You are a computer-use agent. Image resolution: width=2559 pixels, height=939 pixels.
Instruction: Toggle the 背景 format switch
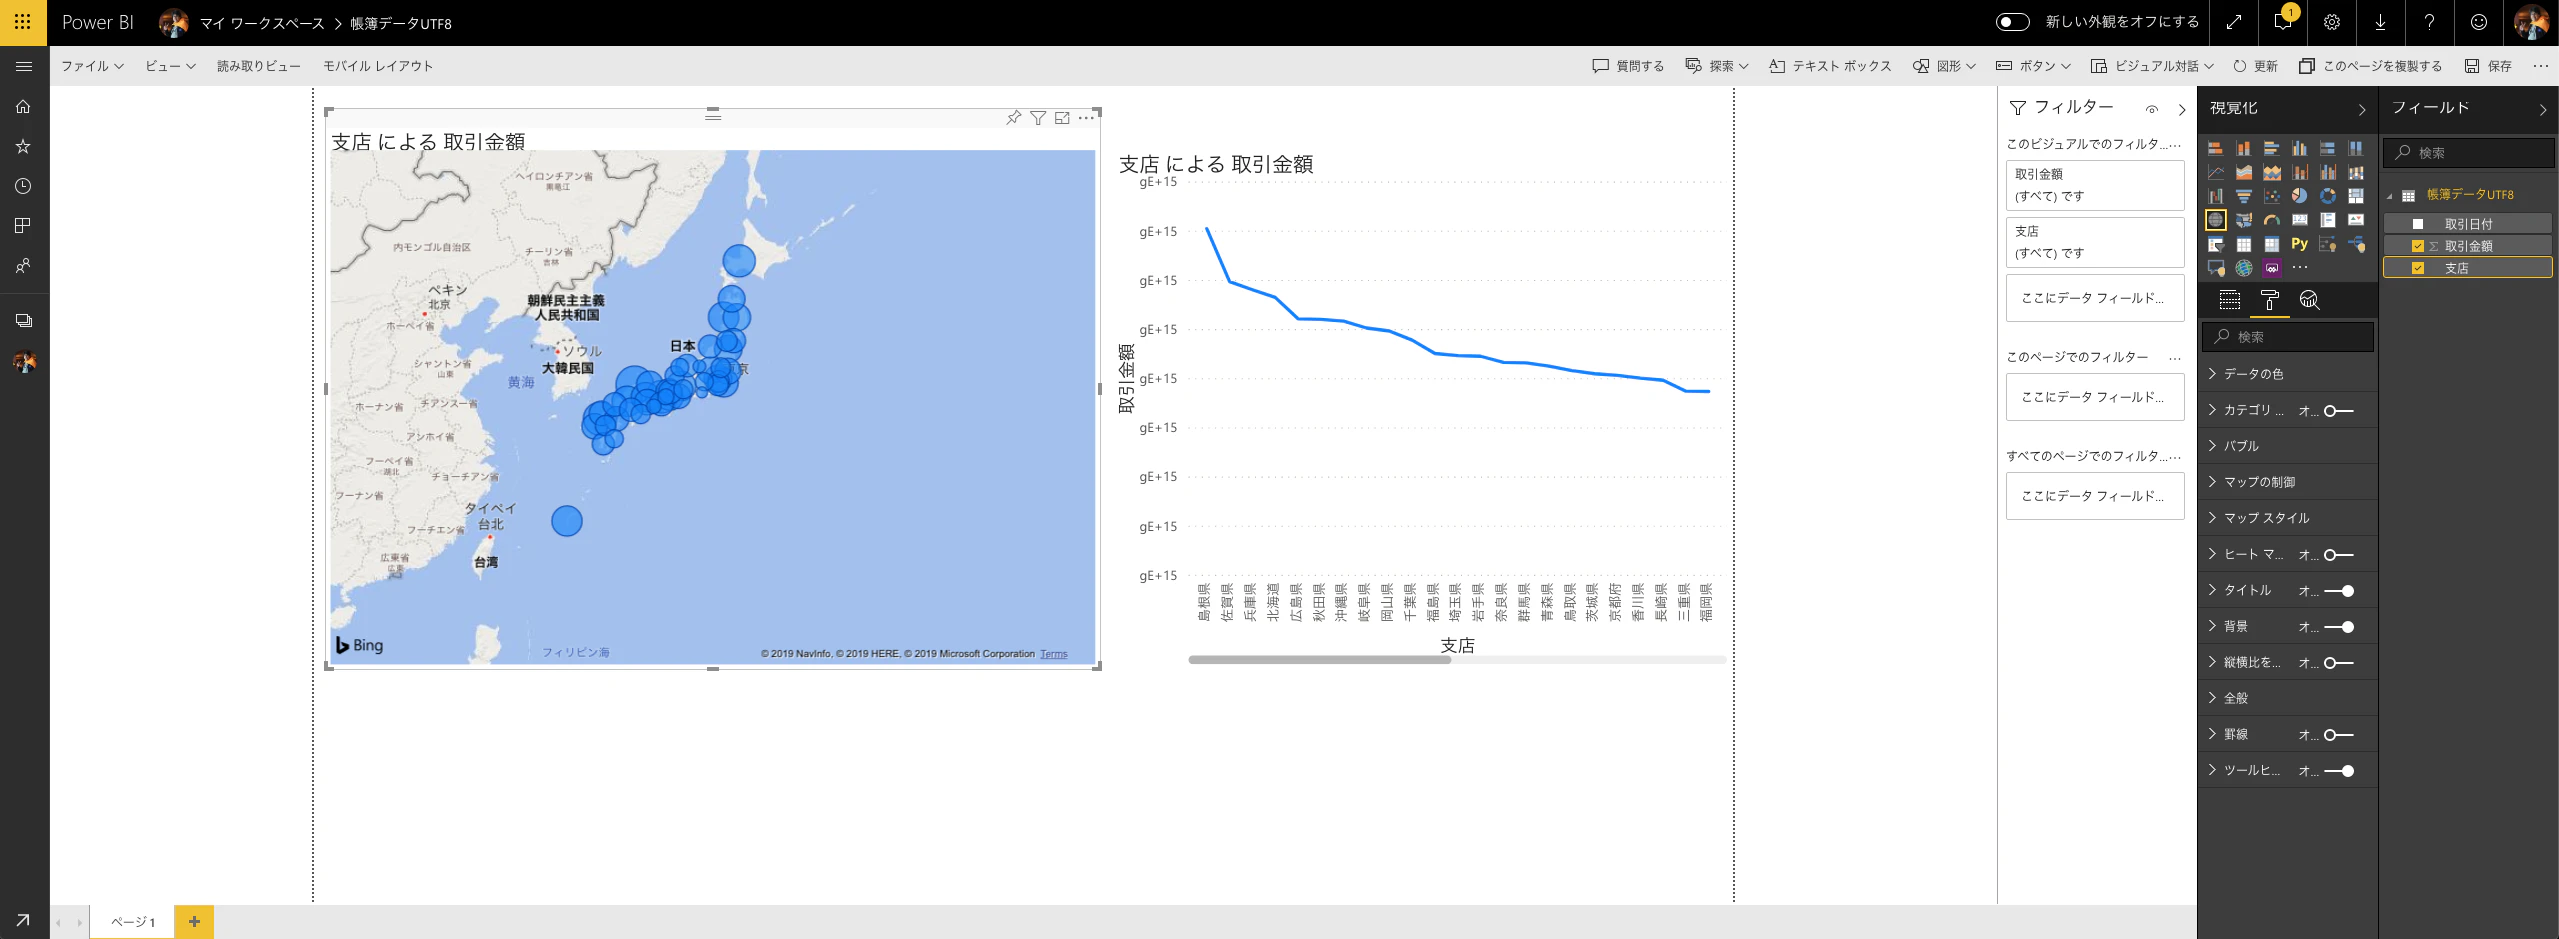pos(2339,627)
